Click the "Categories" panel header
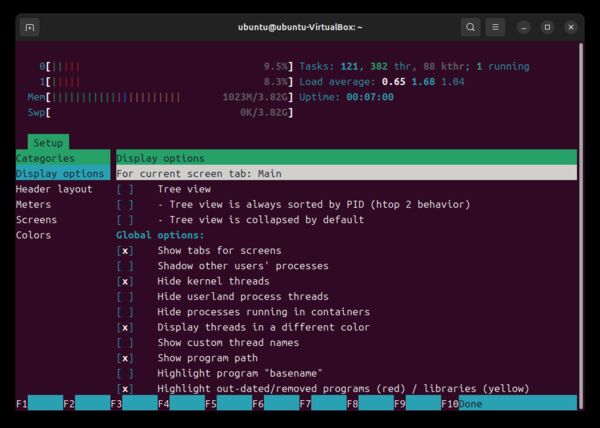600x428 pixels. [x=63, y=158]
